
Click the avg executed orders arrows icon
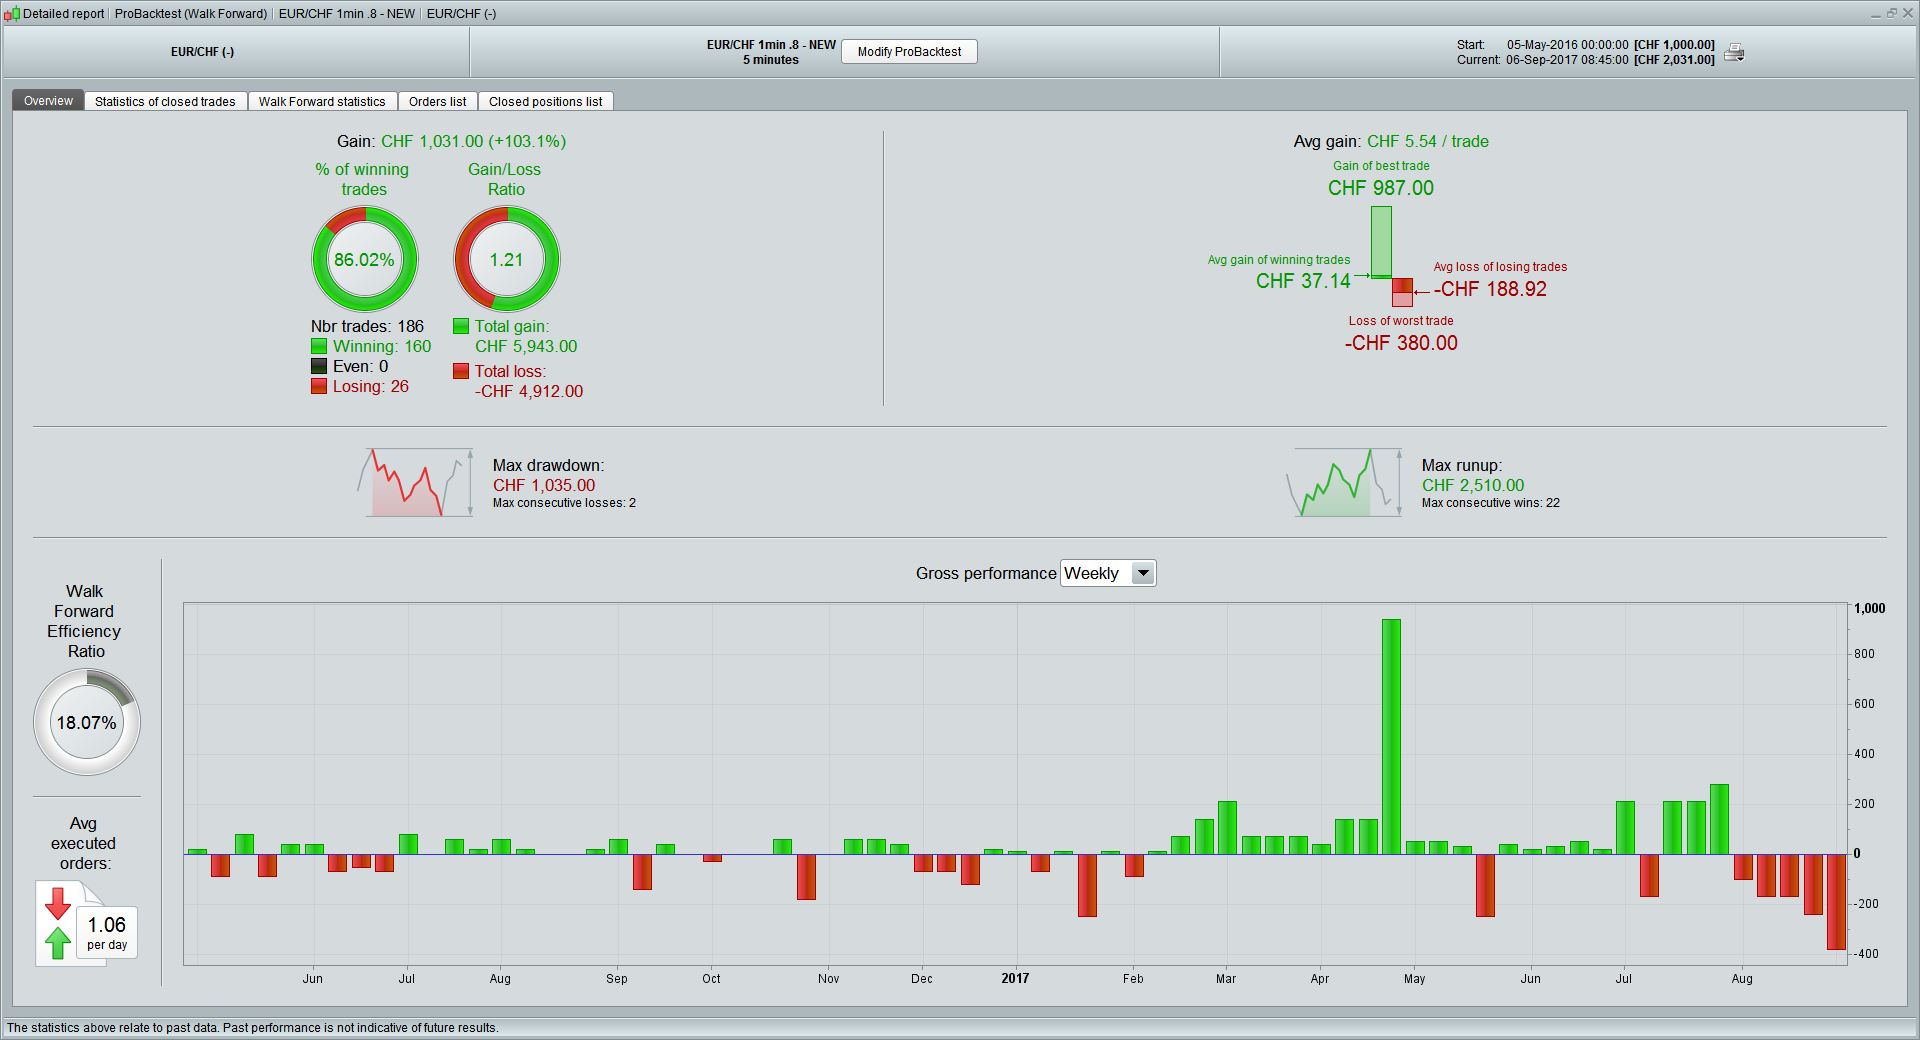58,923
